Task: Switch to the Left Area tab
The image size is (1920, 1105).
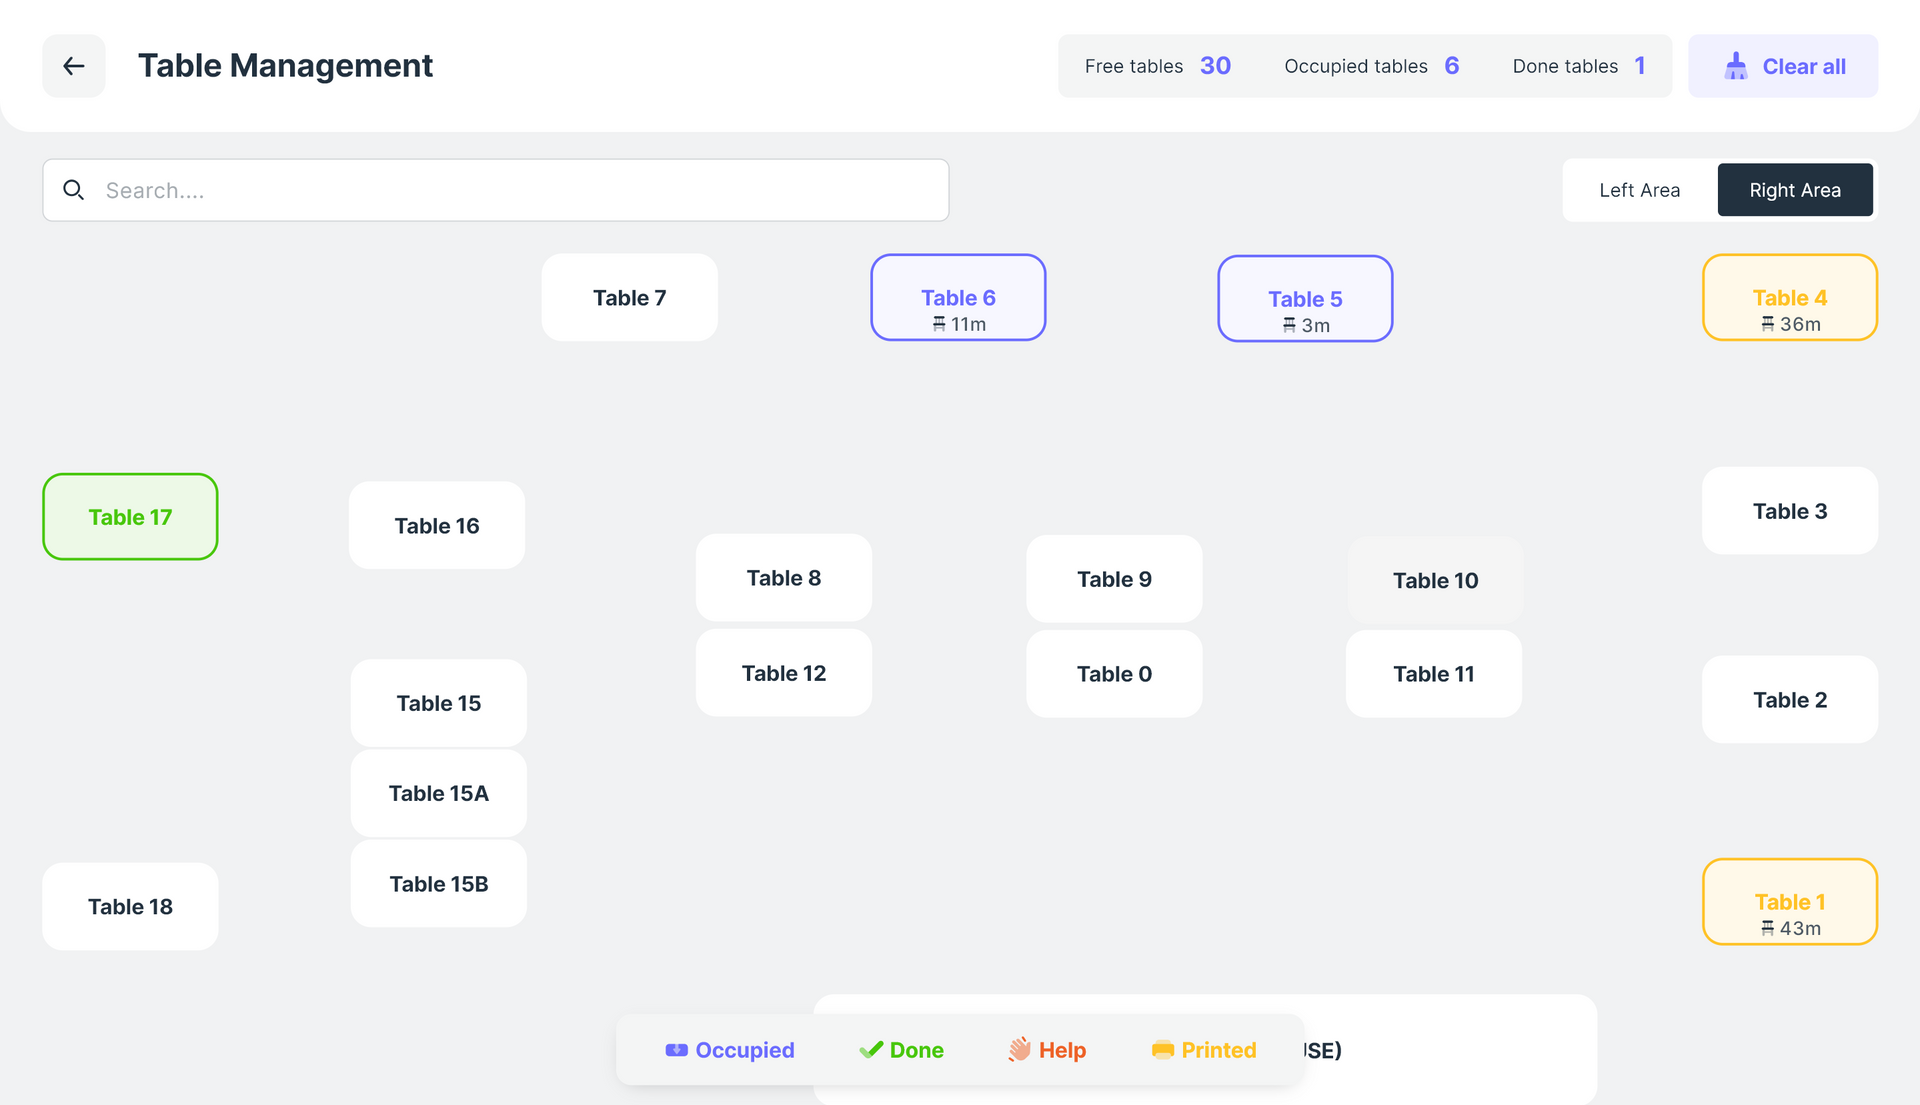Action: point(1639,190)
